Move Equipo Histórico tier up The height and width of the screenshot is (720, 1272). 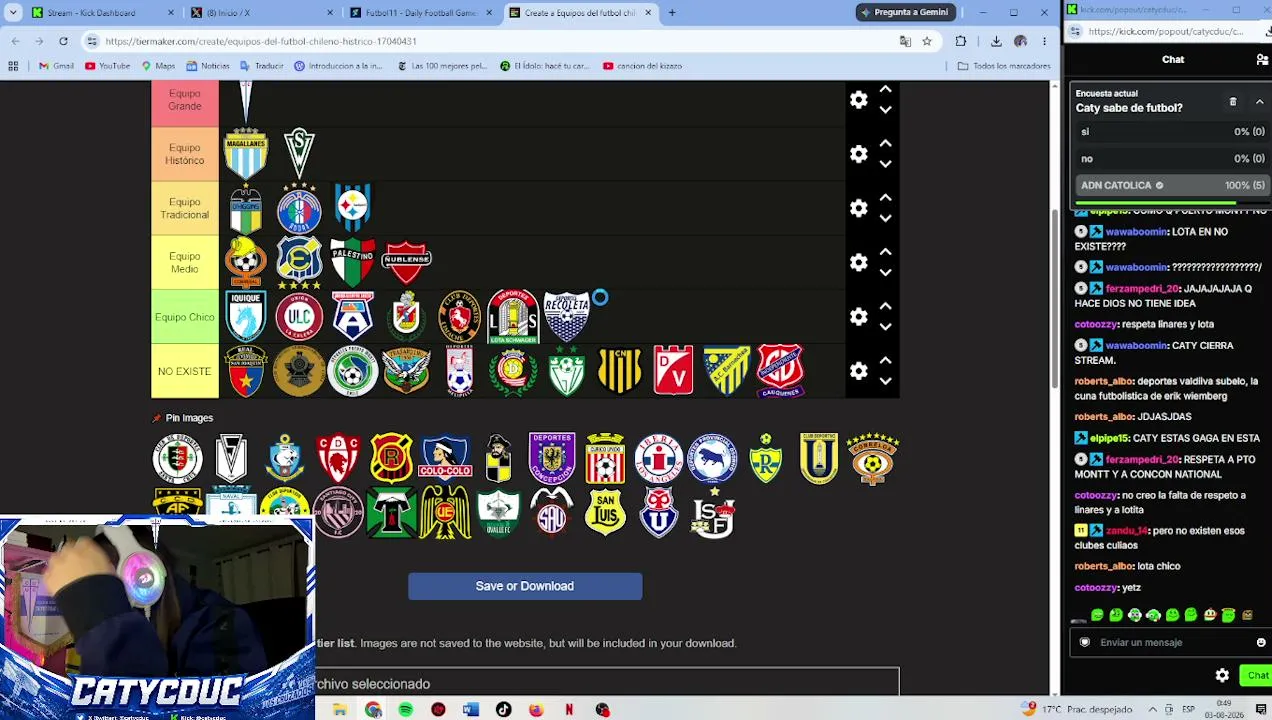pos(885,144)
